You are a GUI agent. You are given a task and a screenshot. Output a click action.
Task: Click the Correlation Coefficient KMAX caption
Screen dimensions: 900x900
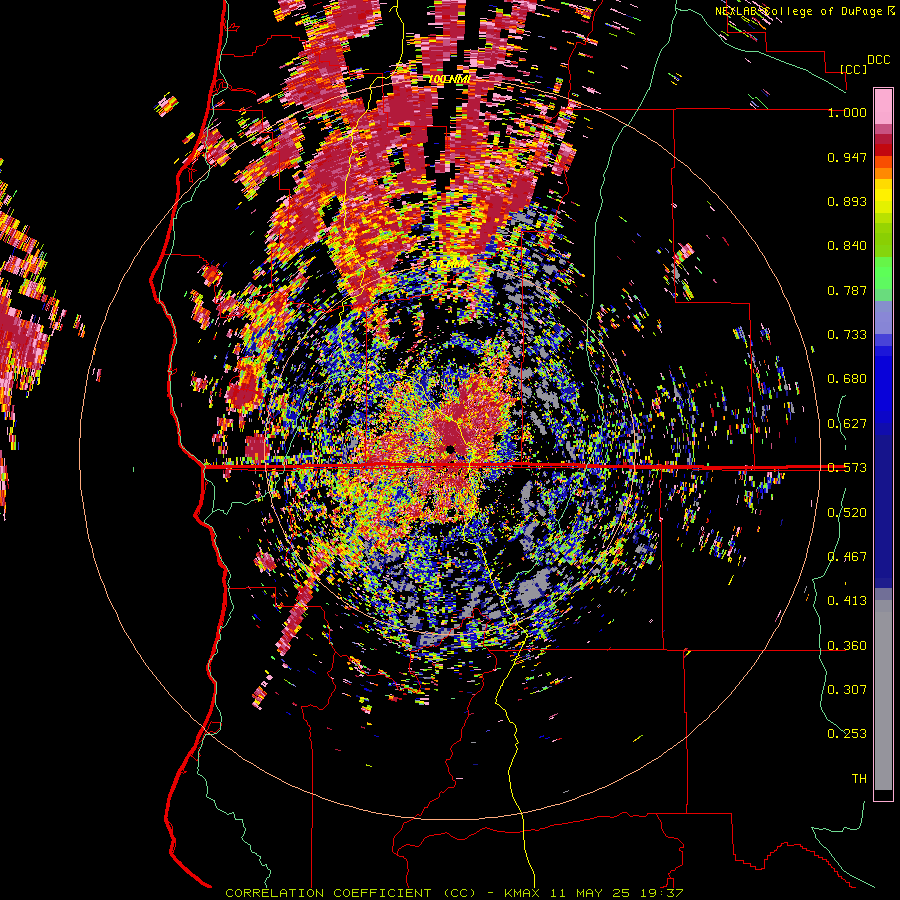click(x=454, y=893)
